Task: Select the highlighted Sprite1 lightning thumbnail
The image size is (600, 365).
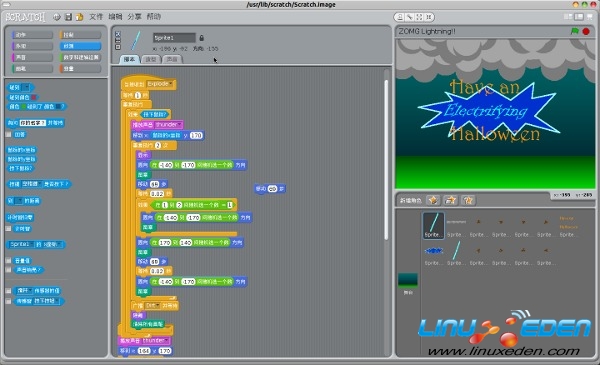Action: tap(434, 226)
